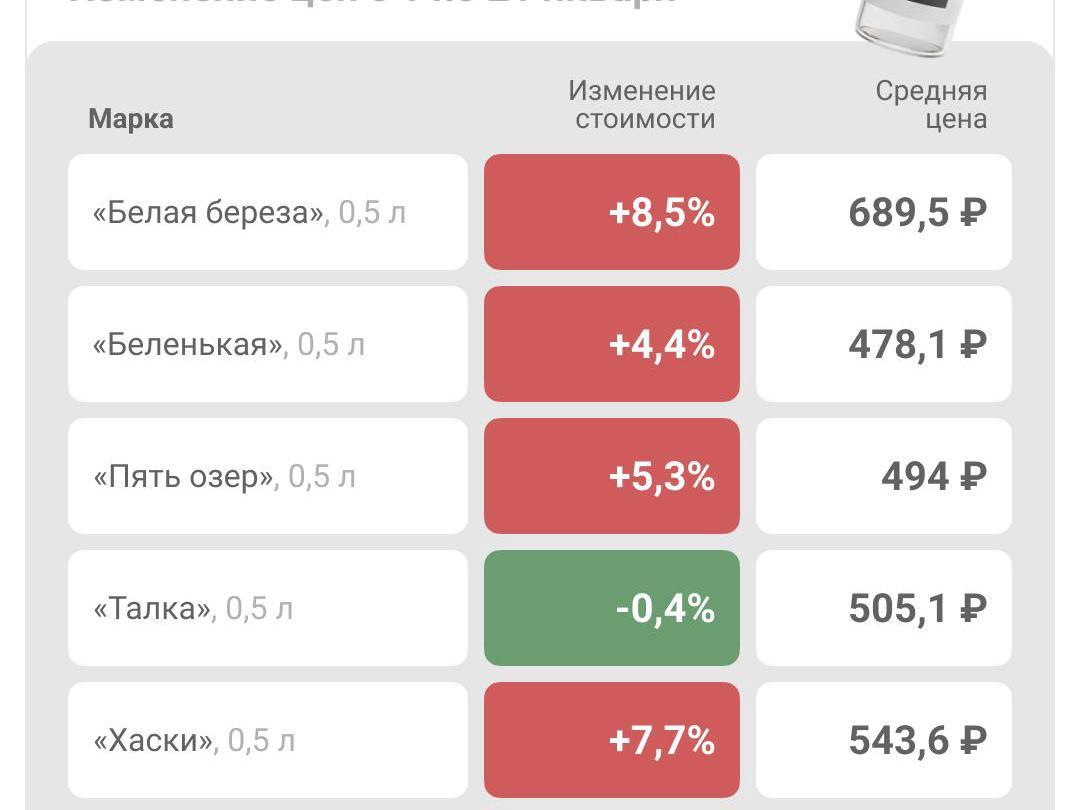Select the «Беленькая» brand cell
This screenshot has height=810, width=1080.
coord(267,344)
